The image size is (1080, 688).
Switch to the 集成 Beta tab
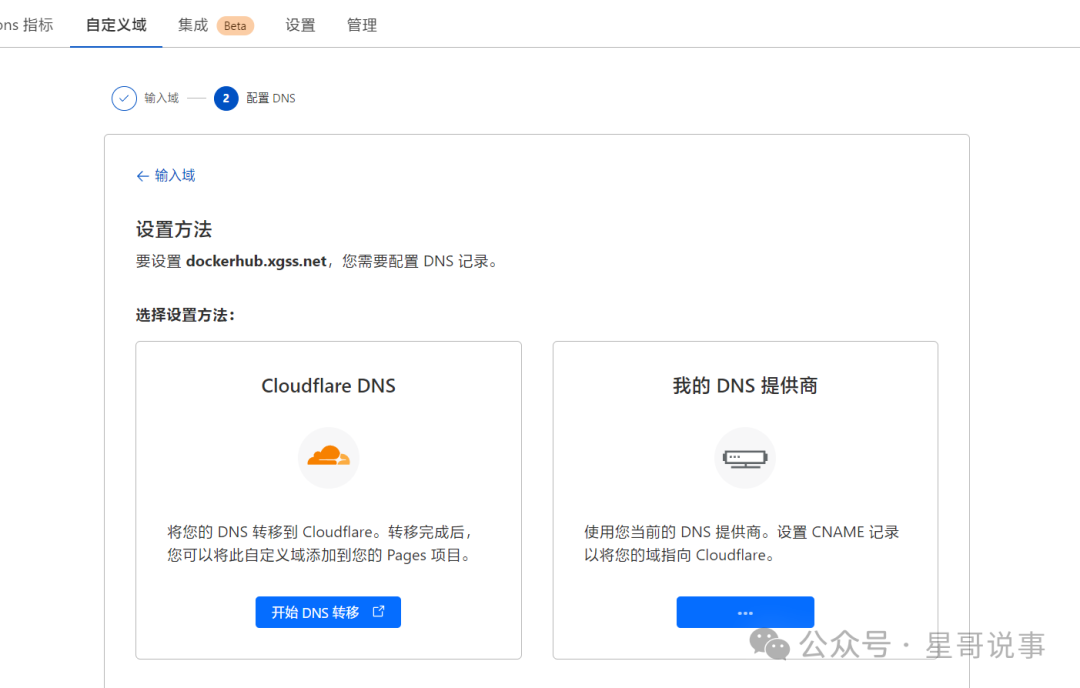216,25
